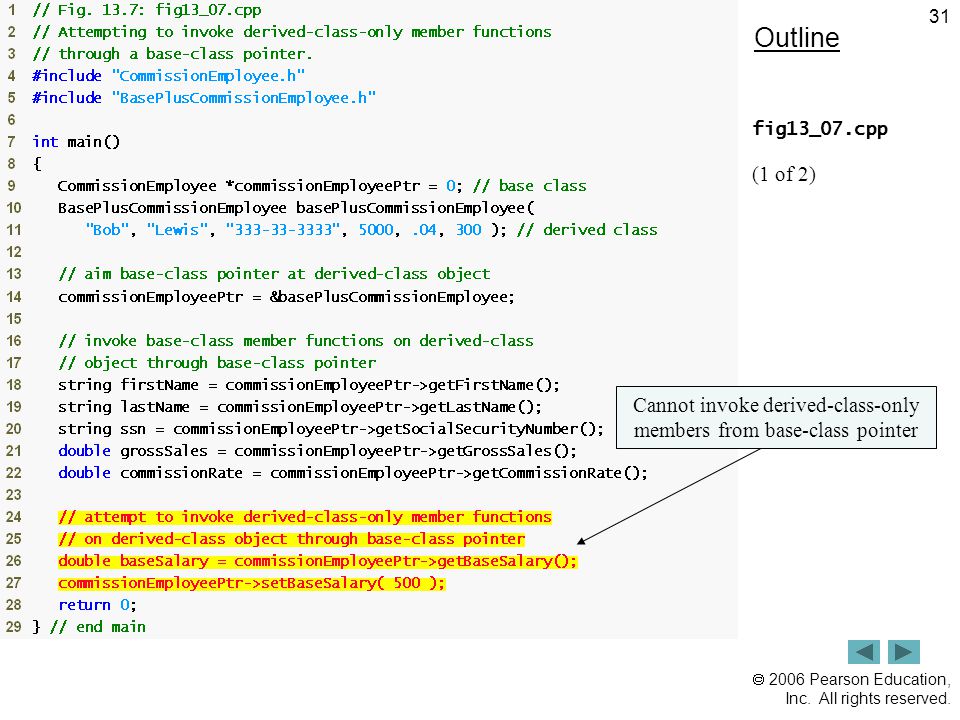Click the Outline heading link
Screen dimensions: 960x720
click(x=797, y=38)
